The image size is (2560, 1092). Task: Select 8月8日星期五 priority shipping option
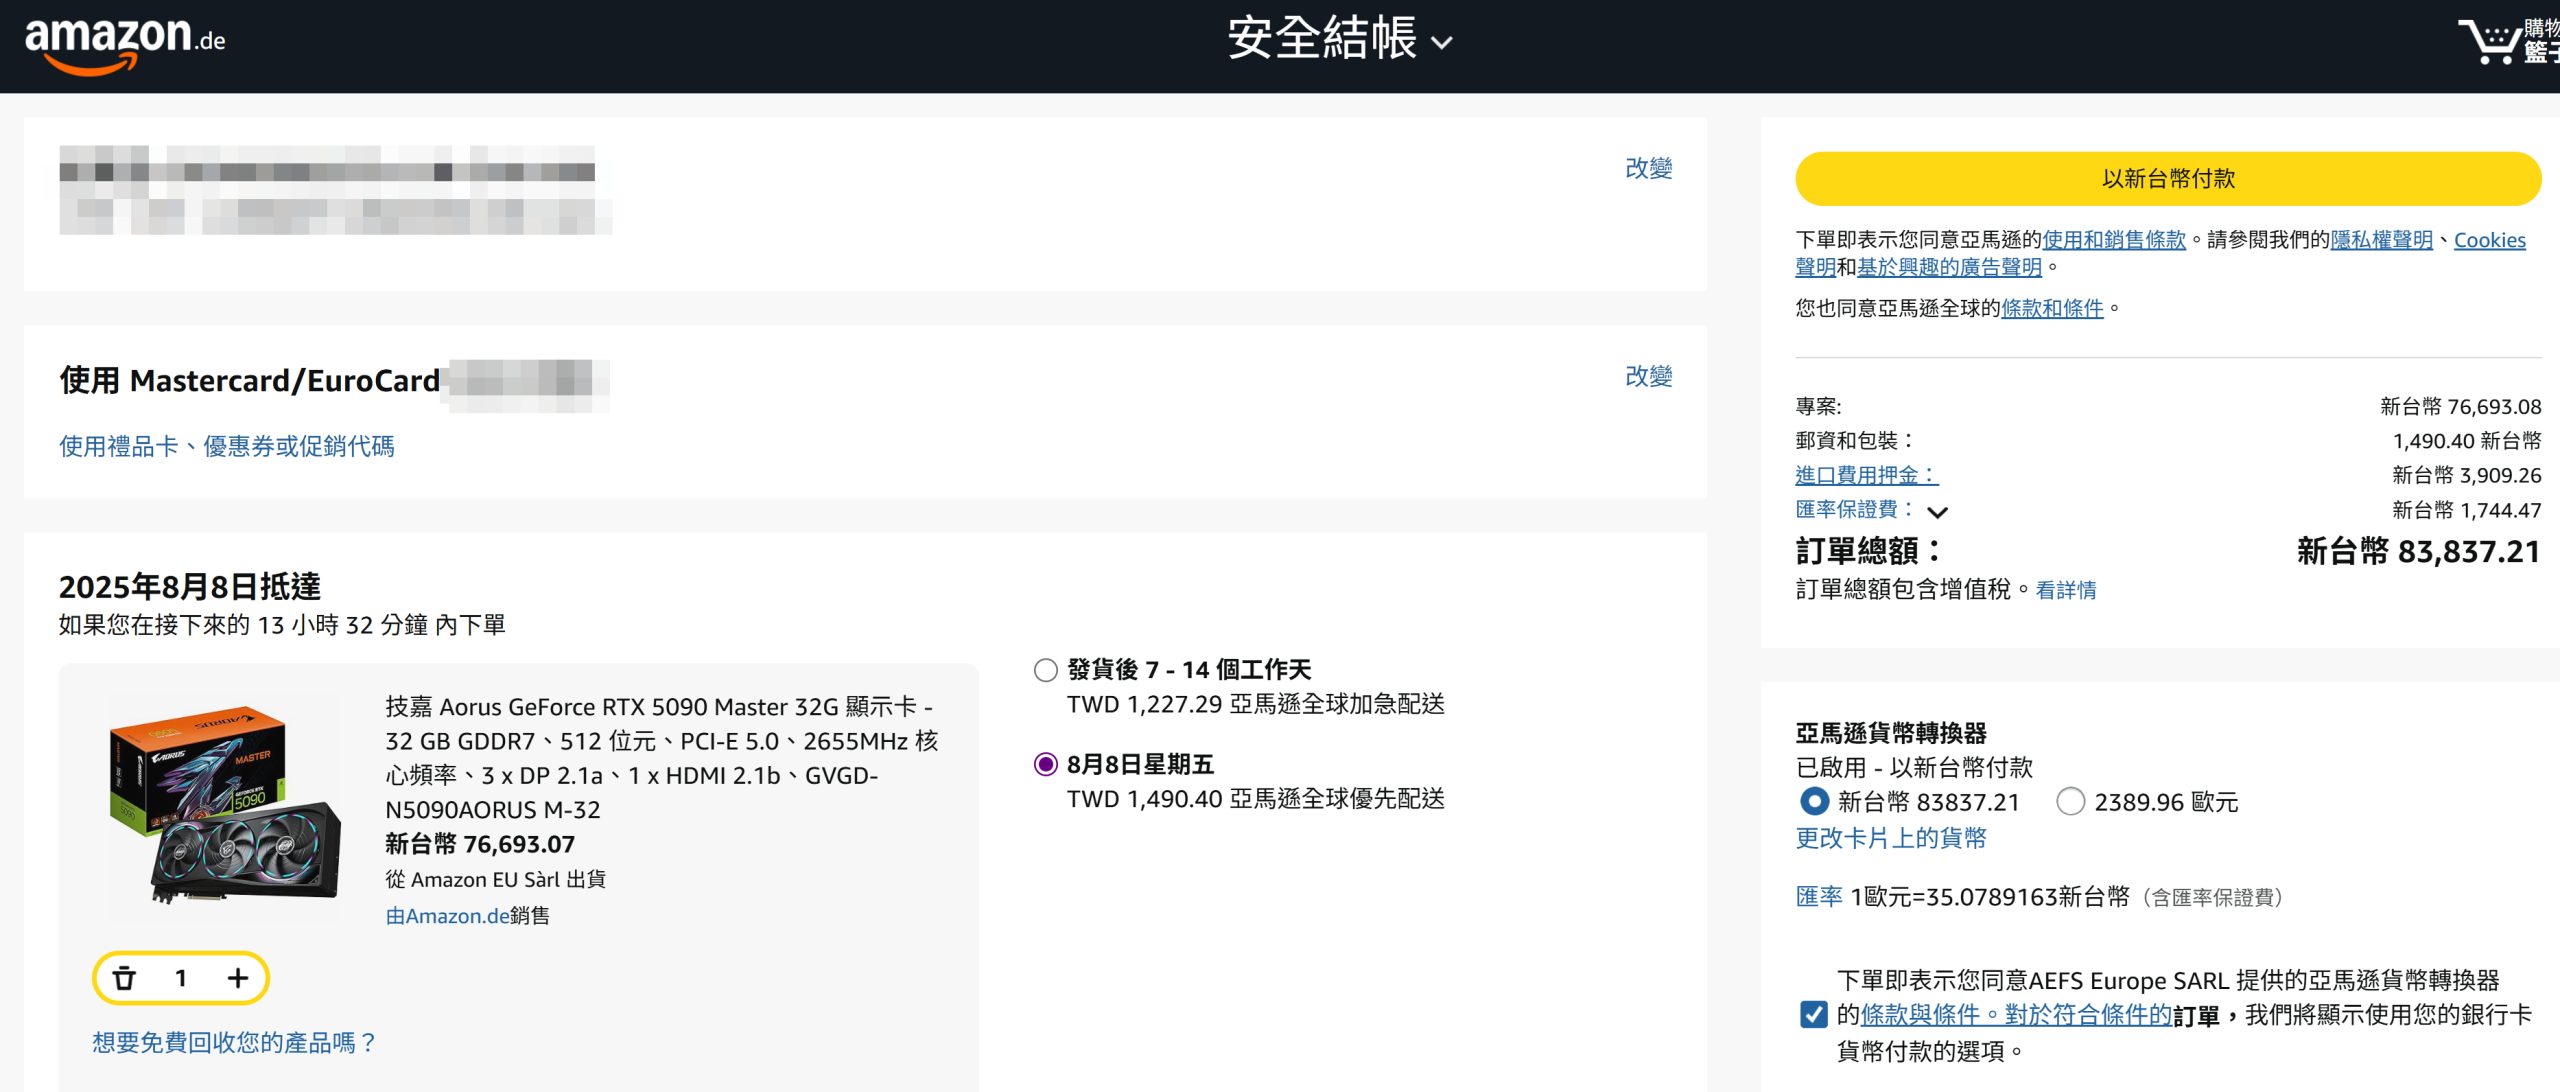(1045, 765)
